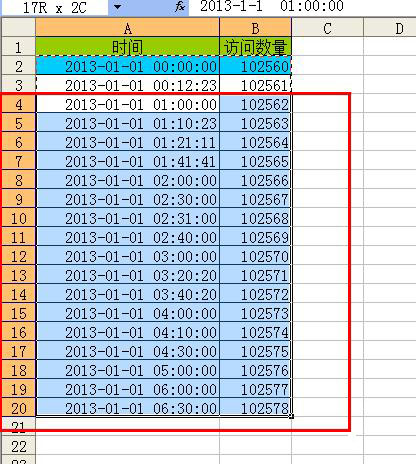The width and height of the screenshot is (416, 464).
Task: Click the select-all corner of the sheet
Action: pyautogui.click(x=18, y=27)
